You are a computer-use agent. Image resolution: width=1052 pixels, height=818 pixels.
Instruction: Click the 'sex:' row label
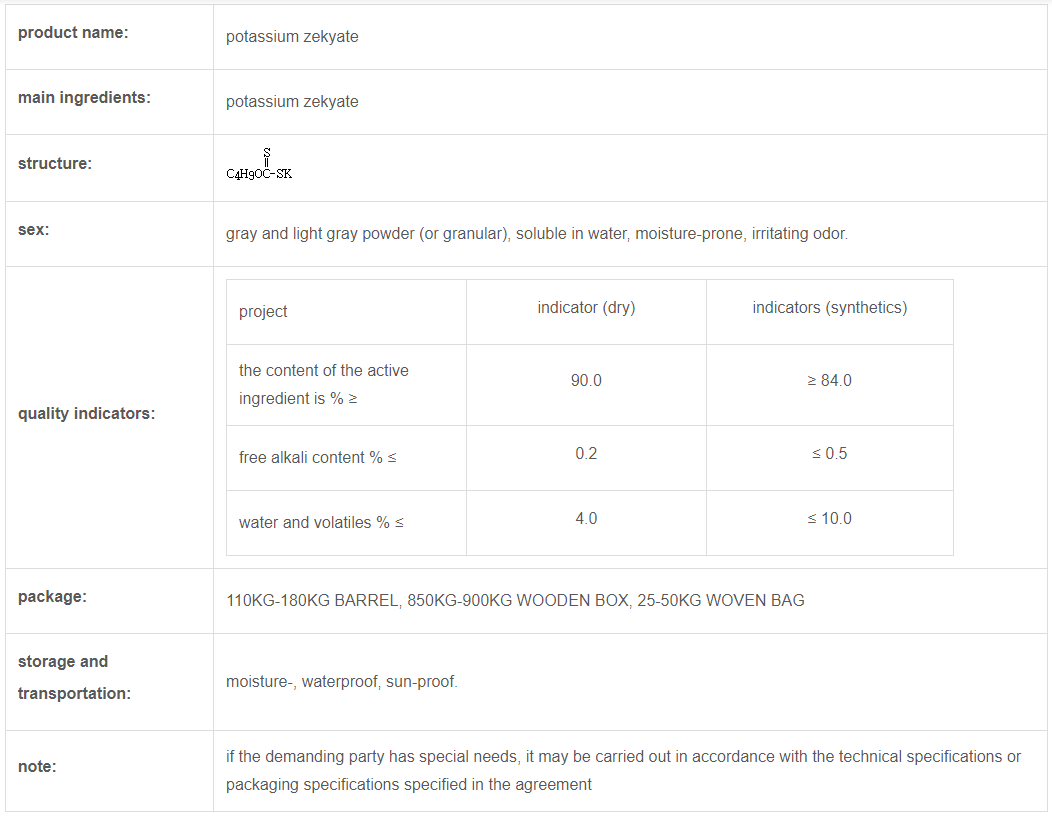(34, 230)
